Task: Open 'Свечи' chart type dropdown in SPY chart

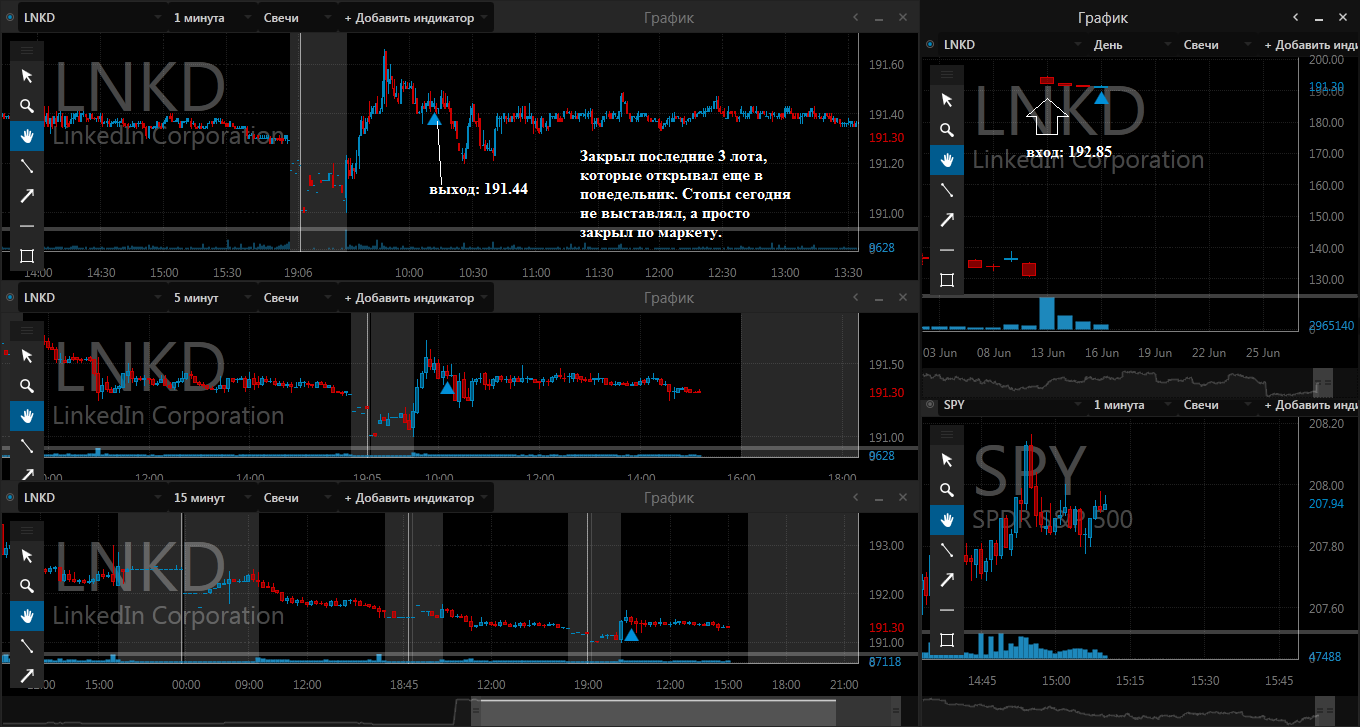Action: tap(1216, 404)
